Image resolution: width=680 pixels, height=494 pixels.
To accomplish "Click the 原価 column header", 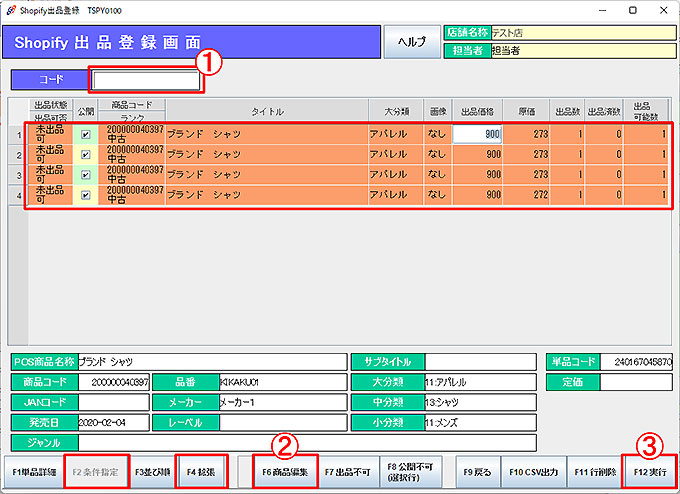I will coord(526,111).
